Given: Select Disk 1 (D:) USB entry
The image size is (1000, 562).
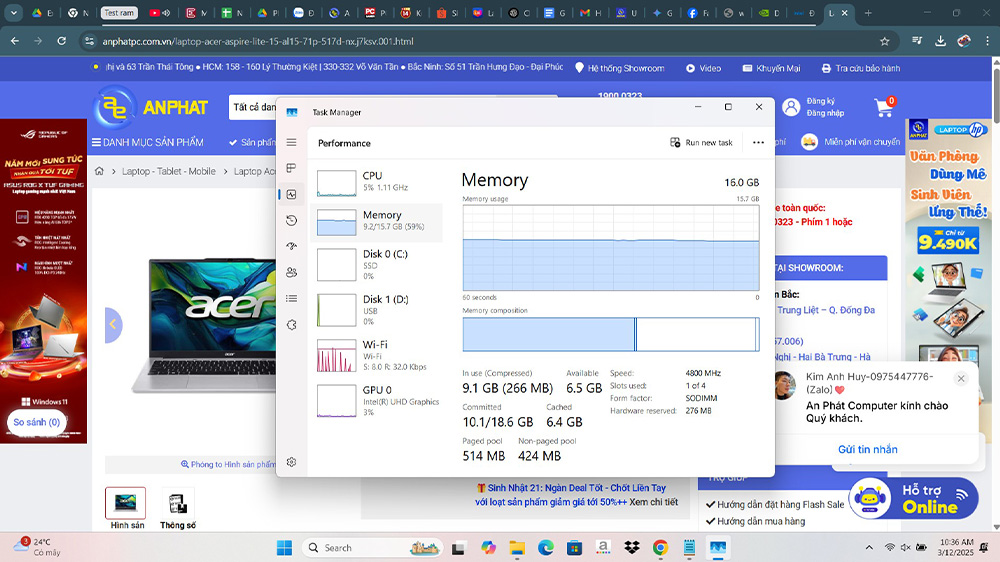Looking at the screenshot, I should coord(376,310).
